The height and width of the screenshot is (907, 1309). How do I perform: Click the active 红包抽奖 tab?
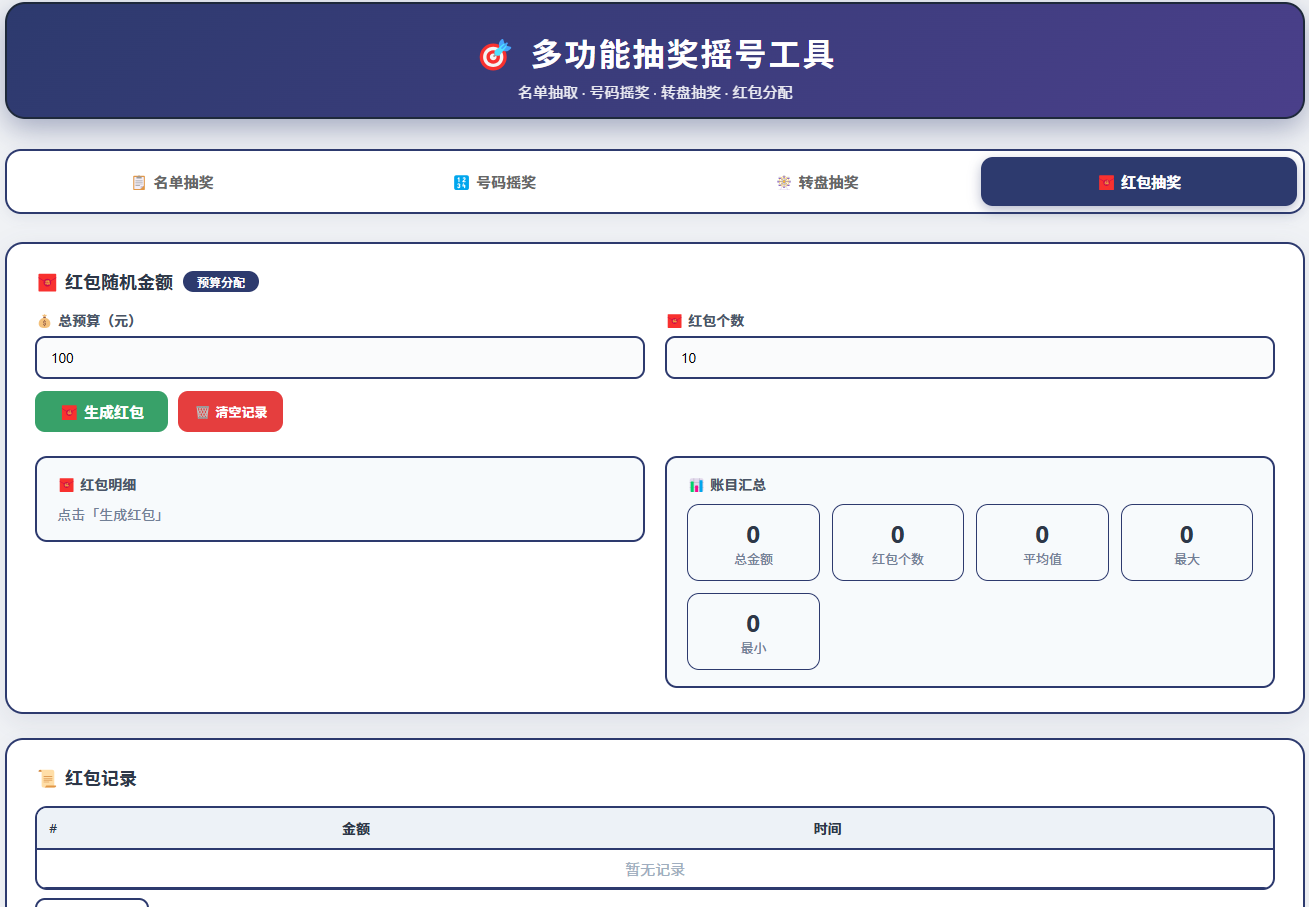(x=1139, y=182)
